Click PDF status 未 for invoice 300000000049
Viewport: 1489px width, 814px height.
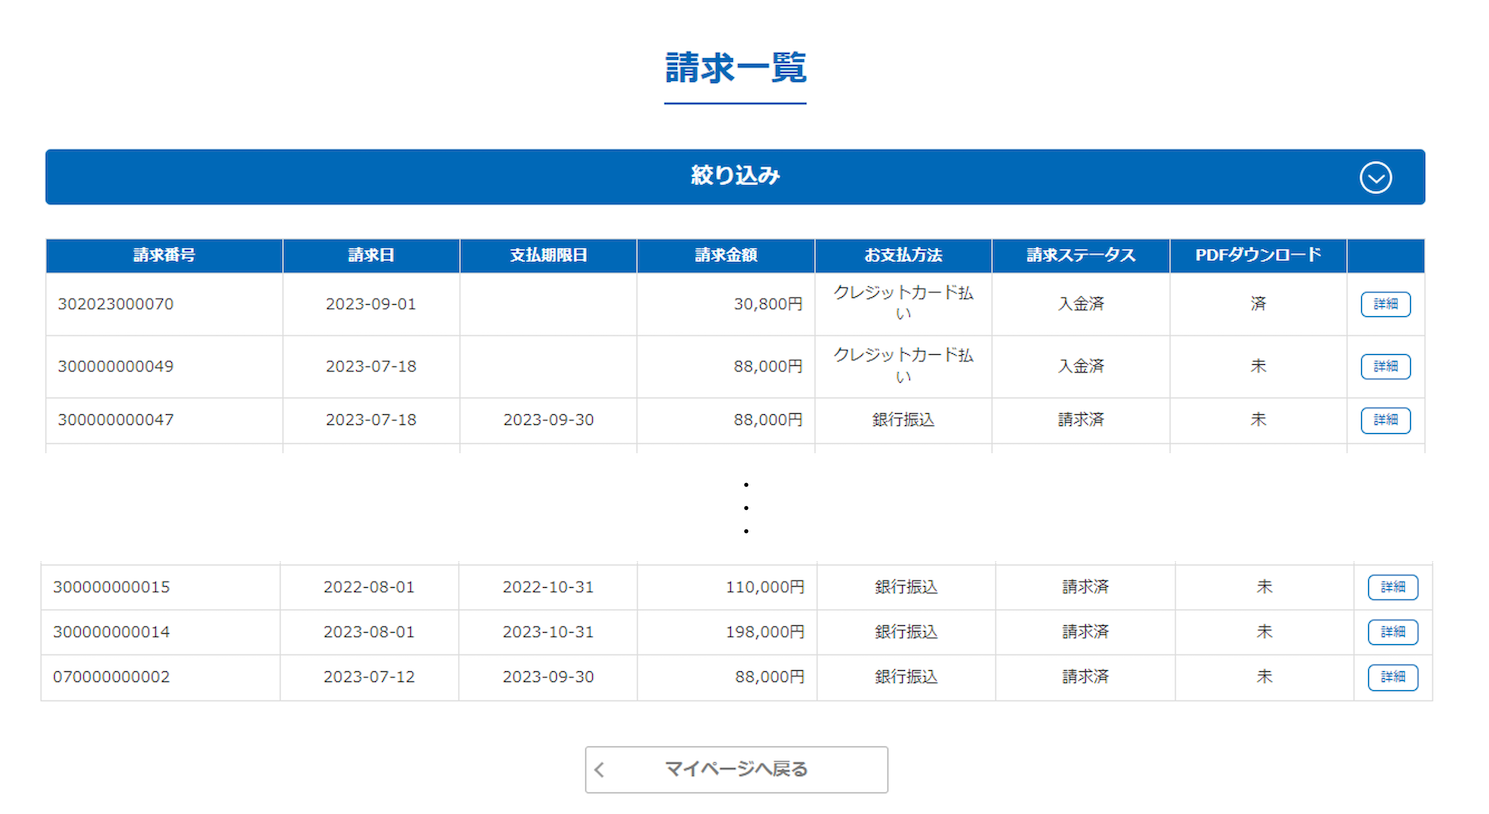point(1258,366)
